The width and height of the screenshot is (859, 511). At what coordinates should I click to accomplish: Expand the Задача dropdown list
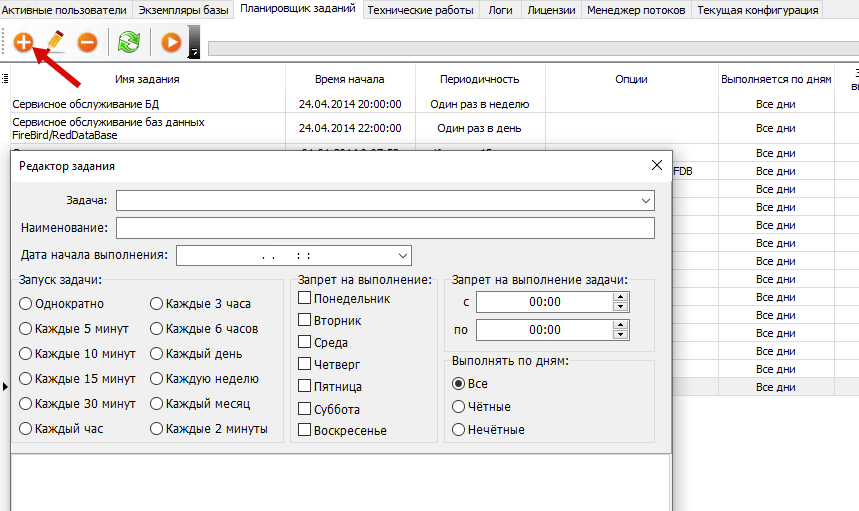[x=646, y=200]
